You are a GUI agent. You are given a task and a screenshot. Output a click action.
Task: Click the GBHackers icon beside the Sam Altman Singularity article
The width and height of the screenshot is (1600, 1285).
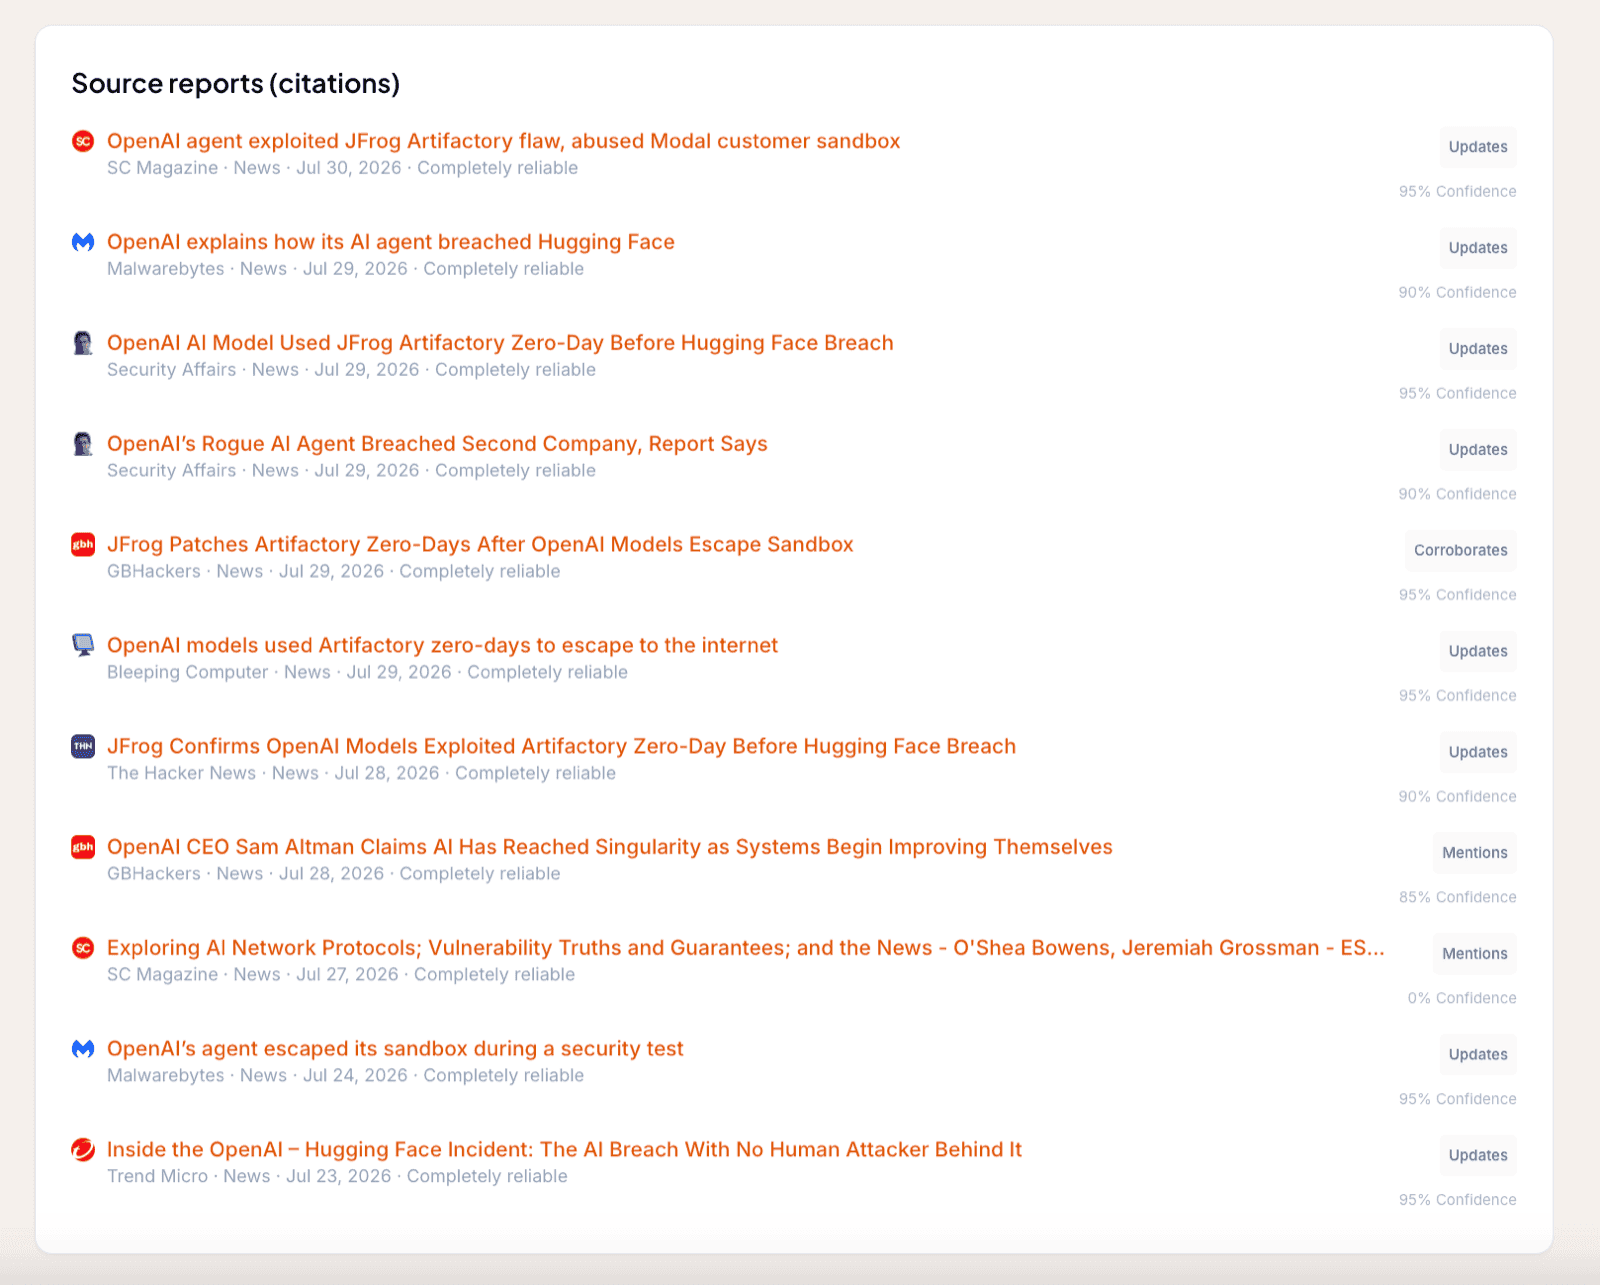(83, 847)
